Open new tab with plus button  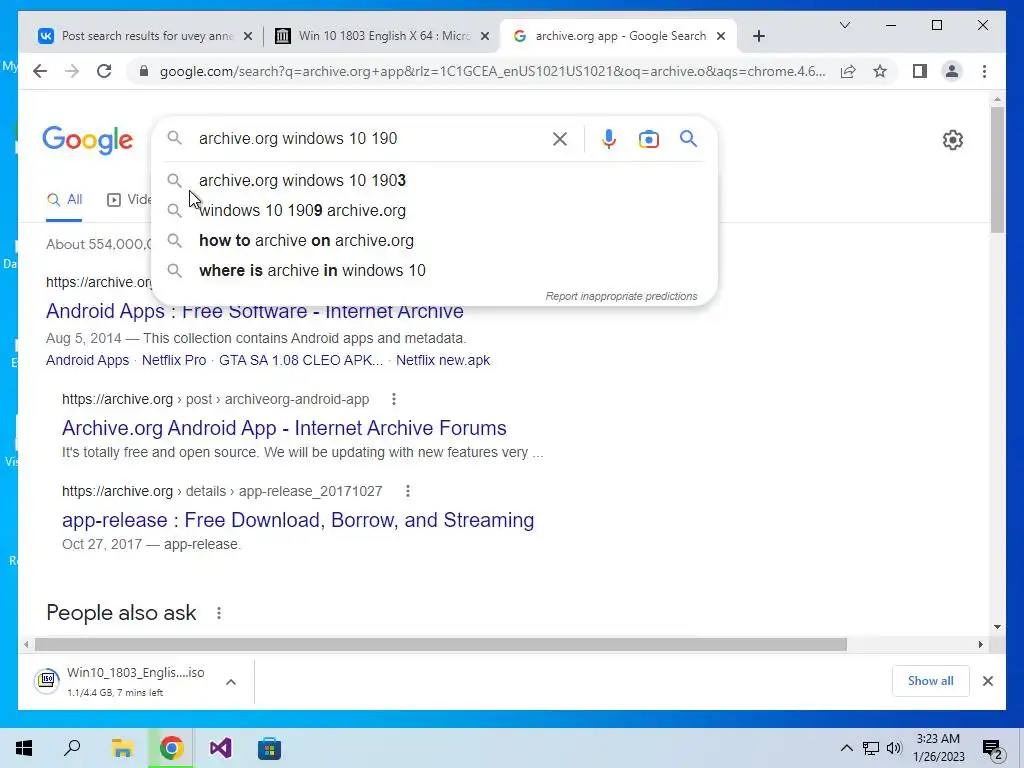tap(758, 36)
